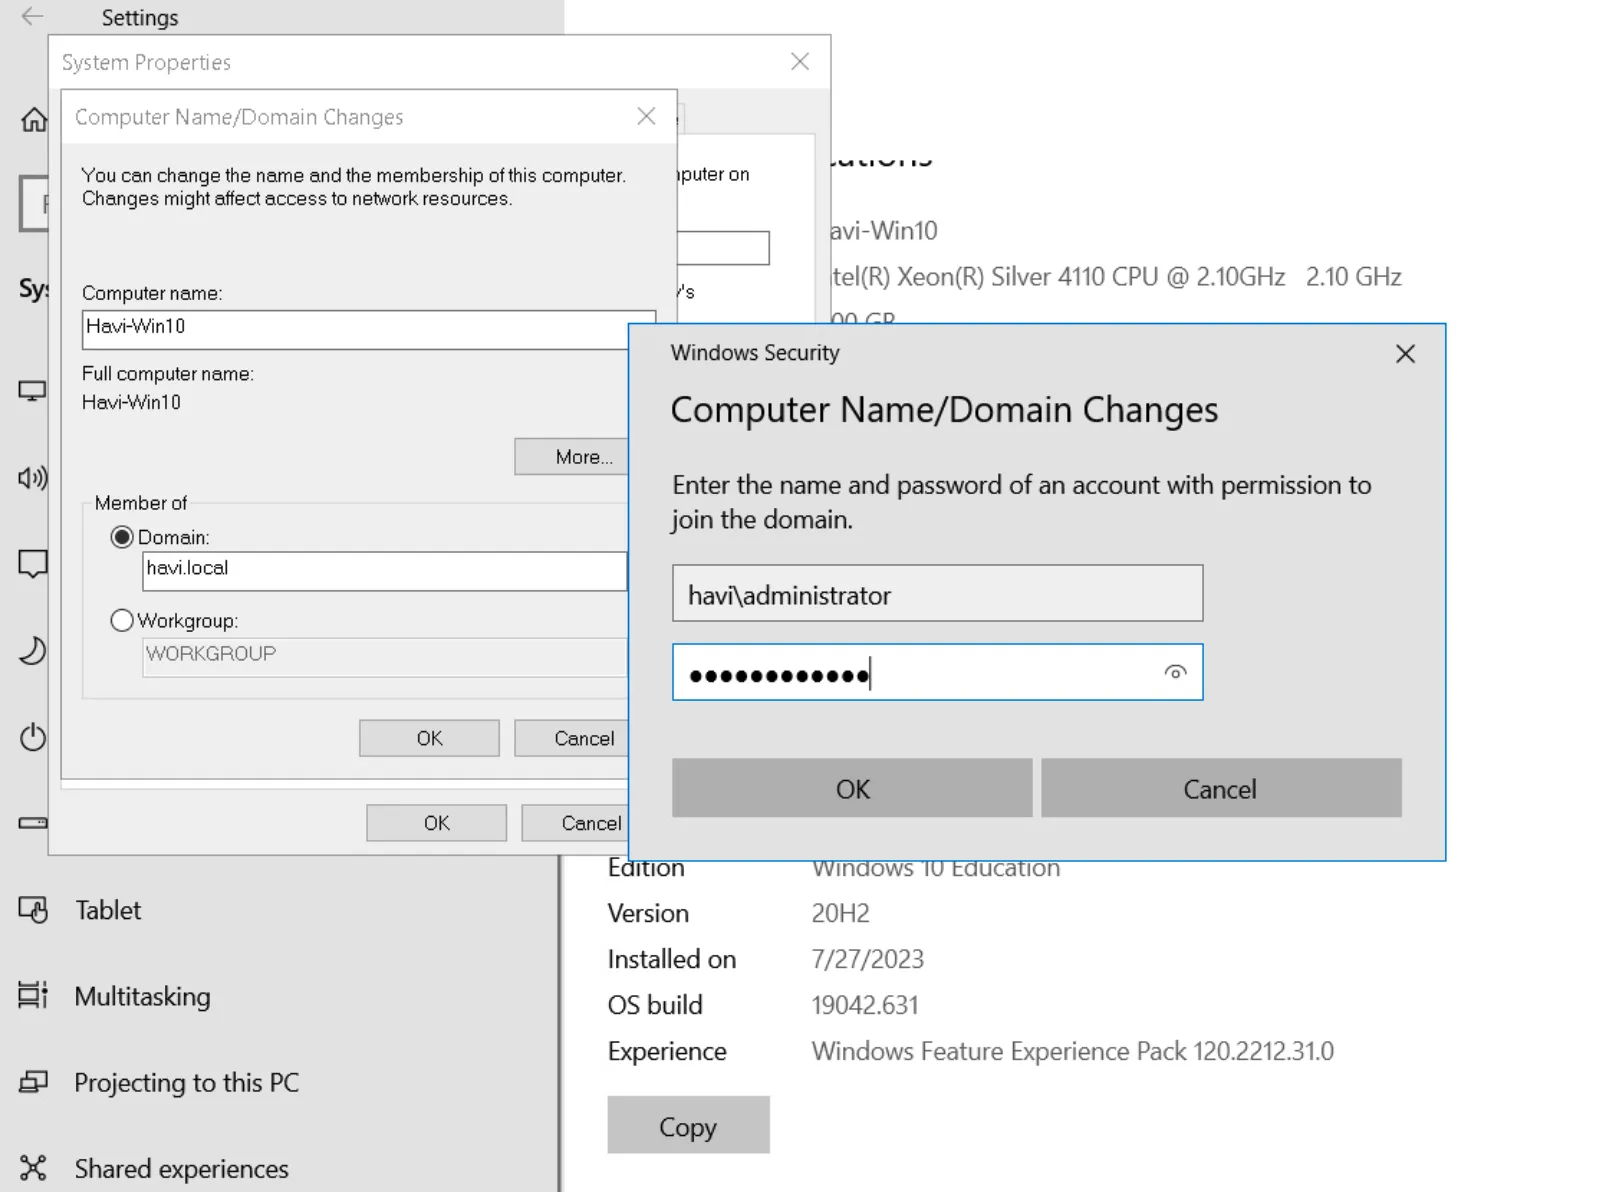
Task: Select the Workgroup radio button
Action: coord(122,621)
